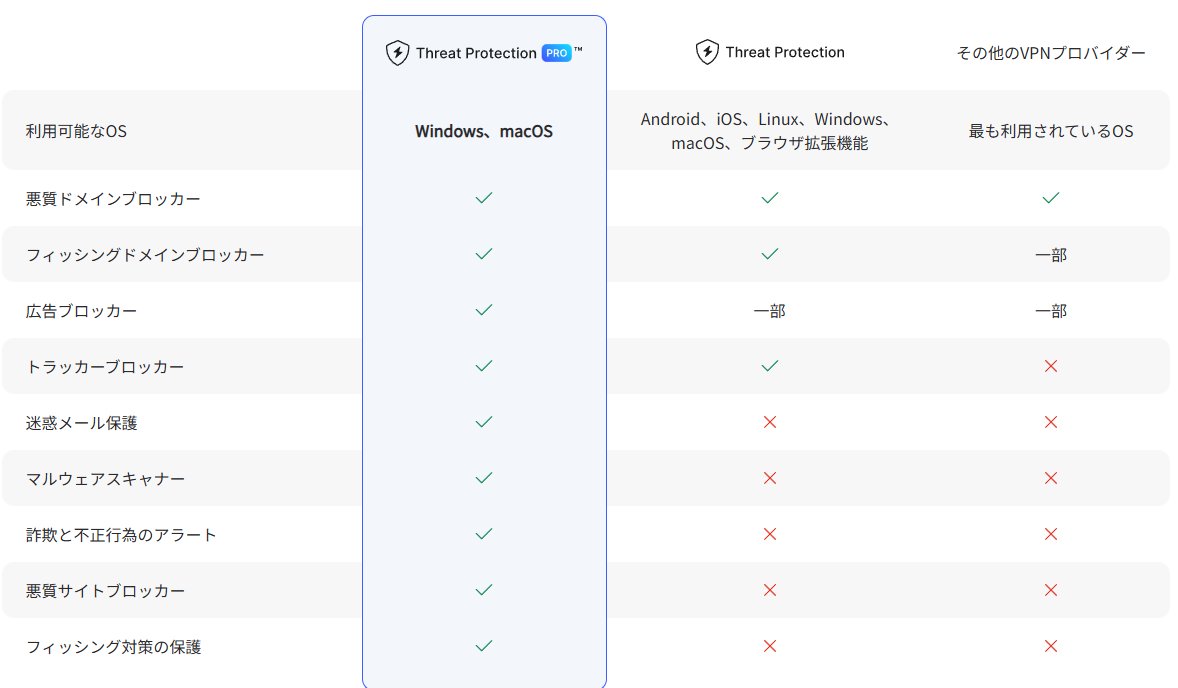The width and height of the screenshot is (1178, 688).
Task: Click the 最も利用されているOS cell text
Action: click(1050, 131)
